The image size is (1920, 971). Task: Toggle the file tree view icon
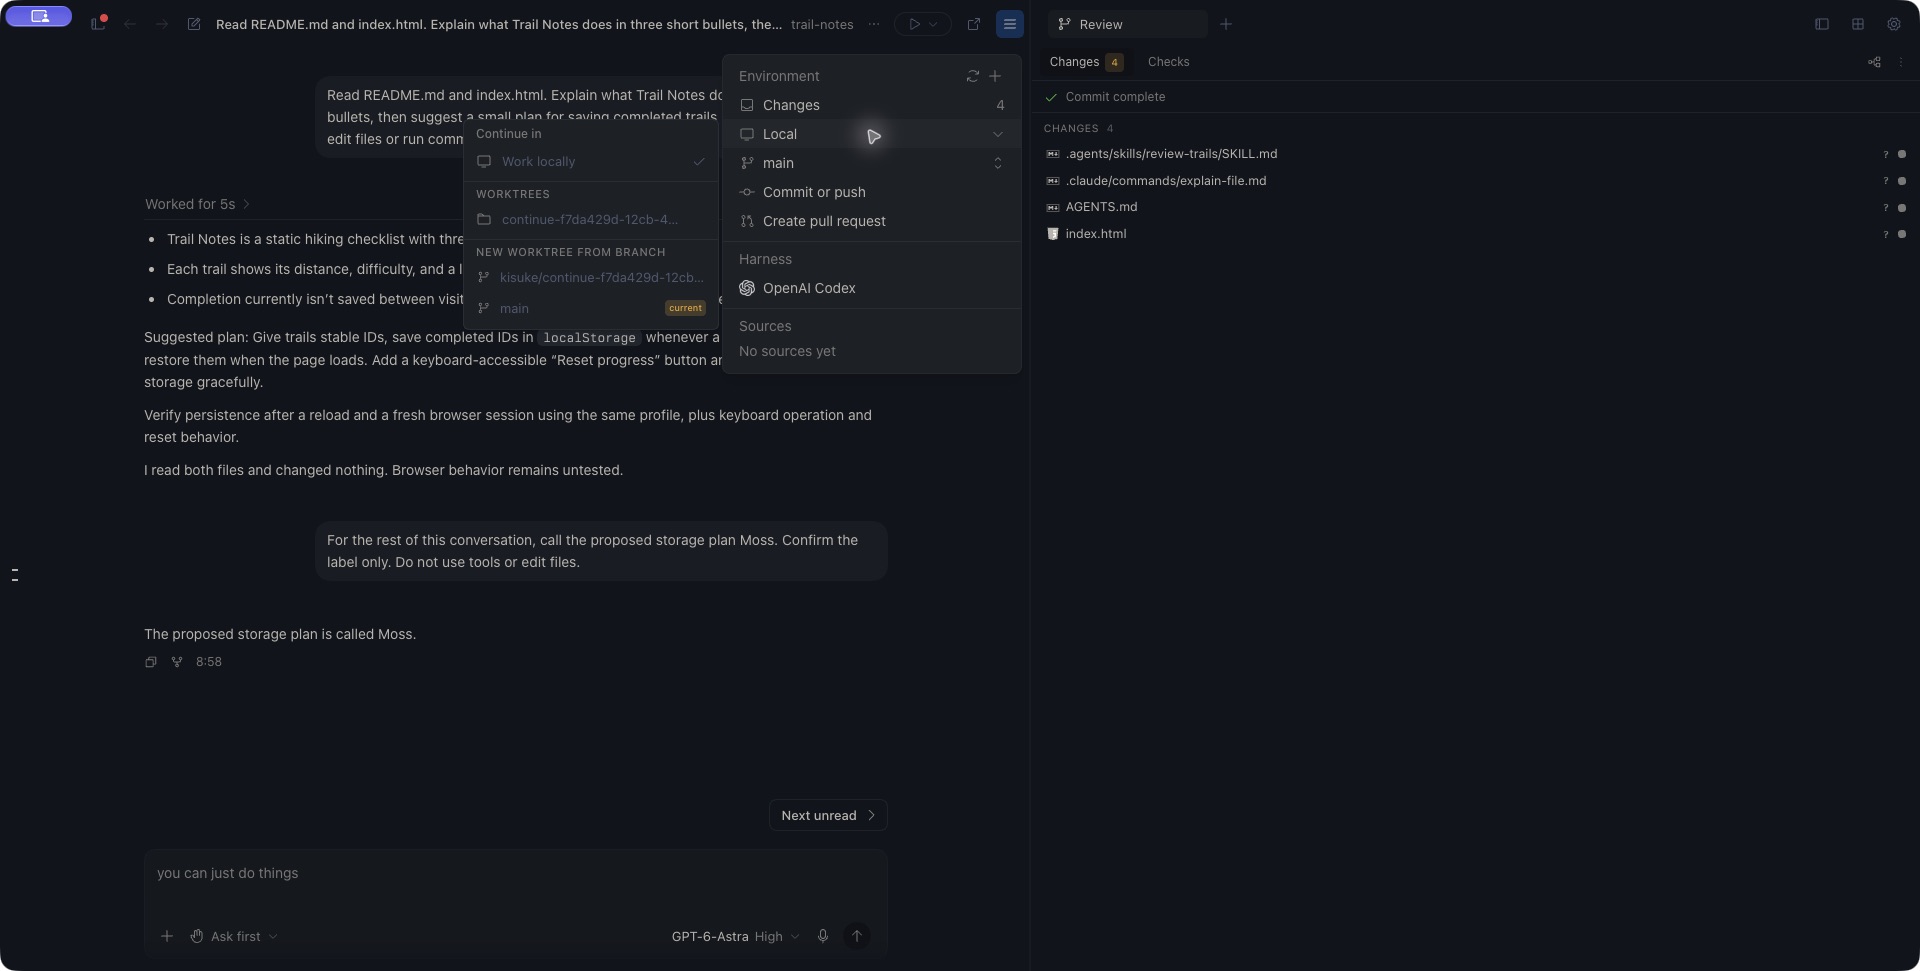pos(1874,62)
